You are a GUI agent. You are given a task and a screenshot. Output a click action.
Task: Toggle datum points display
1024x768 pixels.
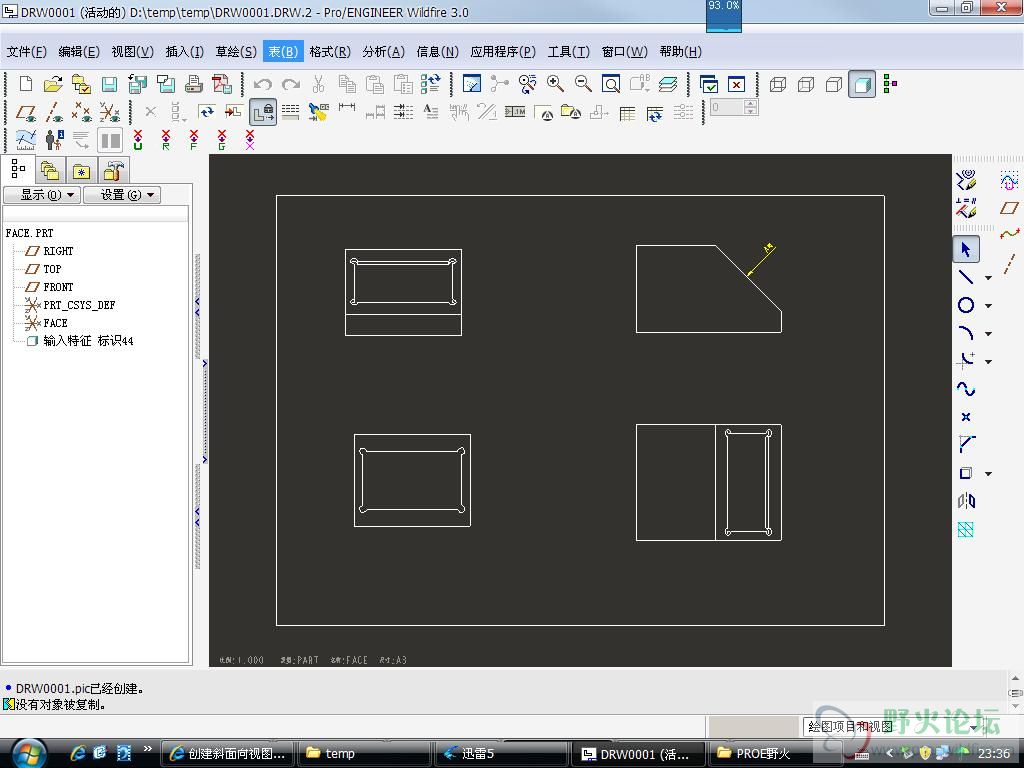click(x=82, y=112)
